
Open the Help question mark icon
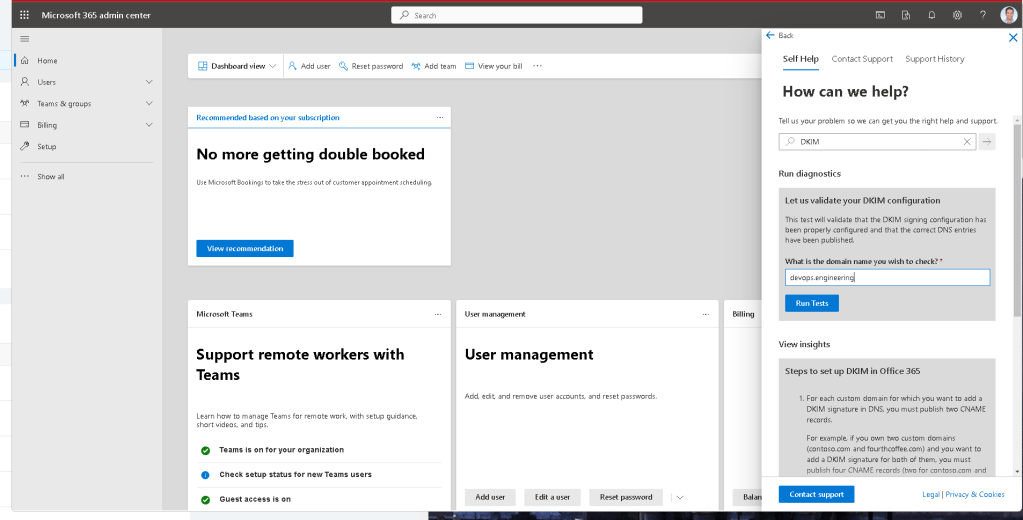tap(983, 15)
